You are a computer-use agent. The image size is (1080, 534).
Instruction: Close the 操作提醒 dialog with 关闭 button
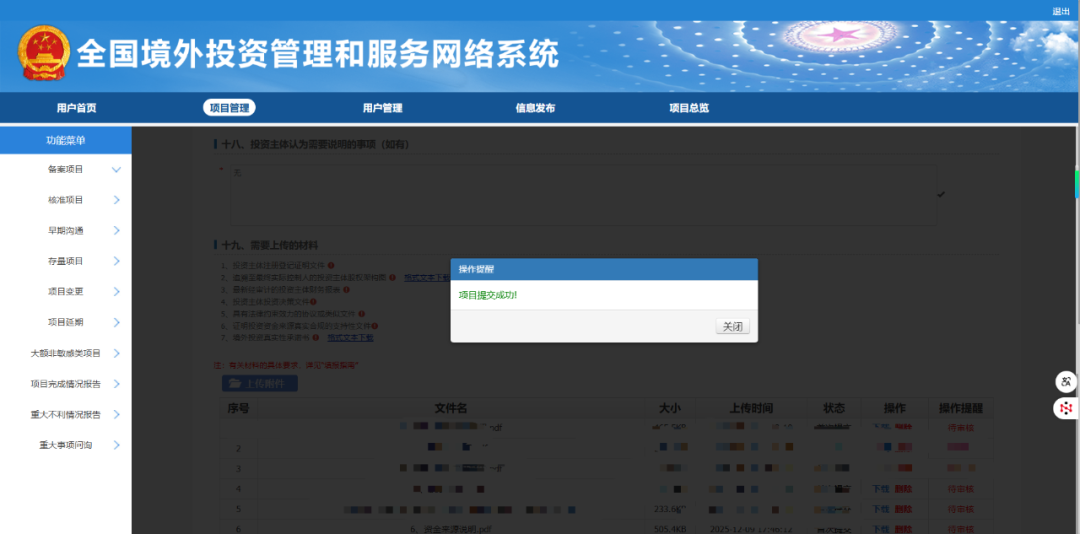pyautogui.click(x=732, y=327)
